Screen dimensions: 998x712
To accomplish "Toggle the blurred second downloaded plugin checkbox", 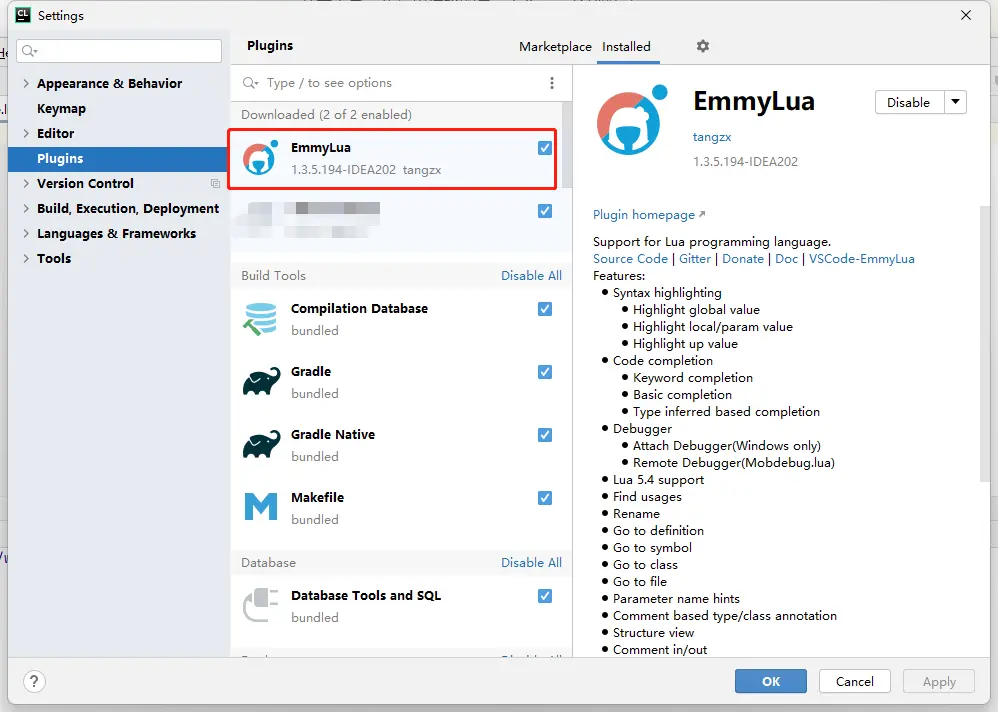I will point(545,211).
